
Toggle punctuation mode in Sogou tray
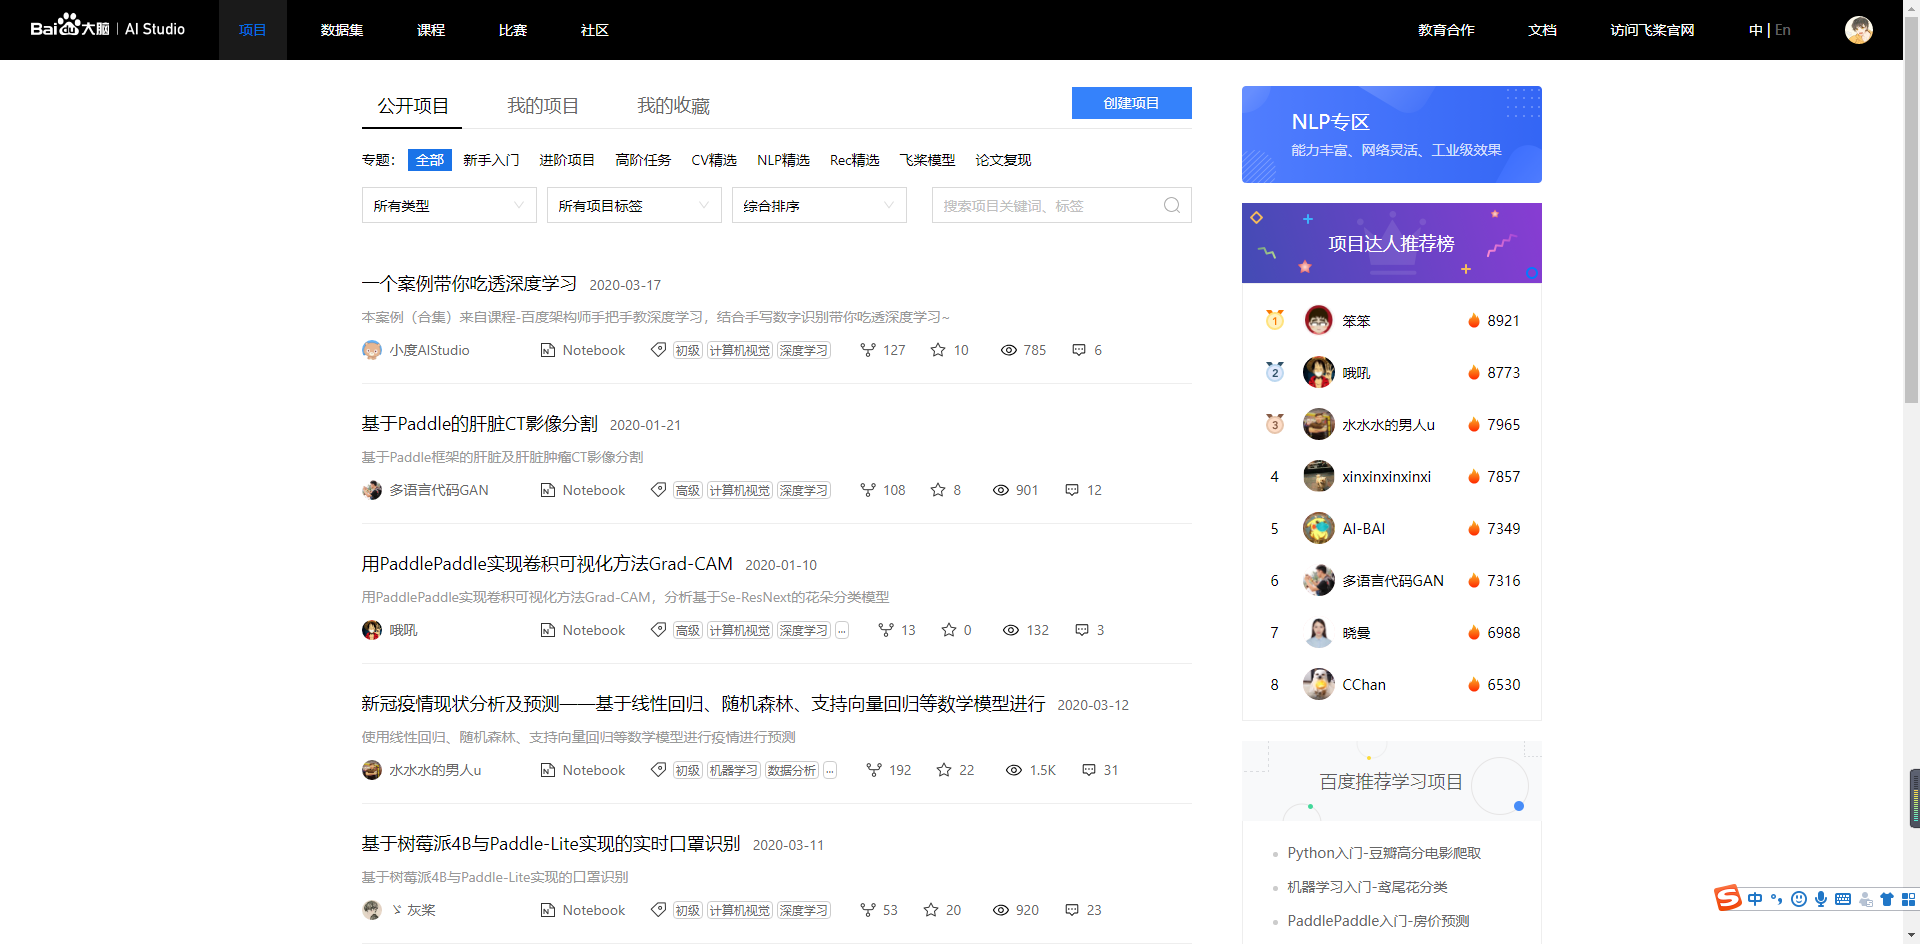point(1778,899)
